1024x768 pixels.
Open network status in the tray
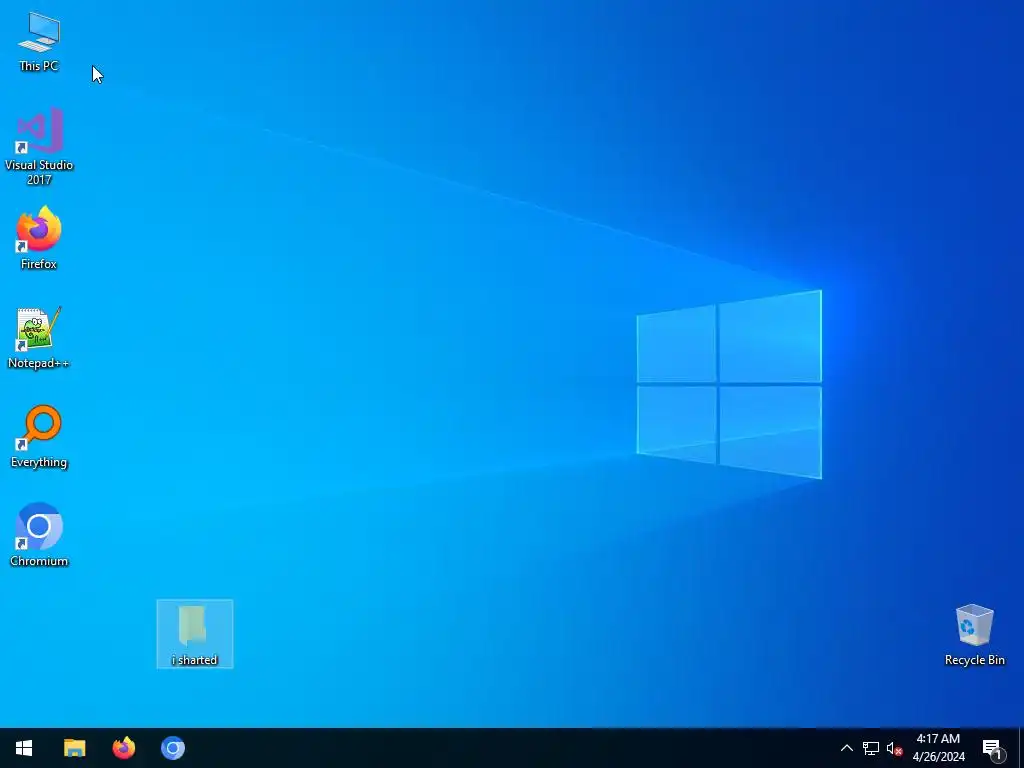[x=871, y=748]
